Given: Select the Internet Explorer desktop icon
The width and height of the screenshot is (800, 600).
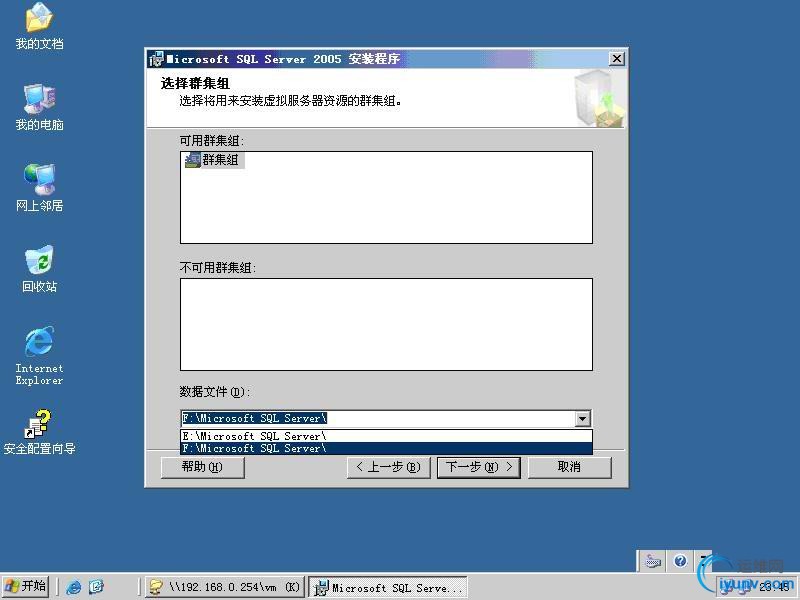Looking at the screenshot, I should click(39, 355).
